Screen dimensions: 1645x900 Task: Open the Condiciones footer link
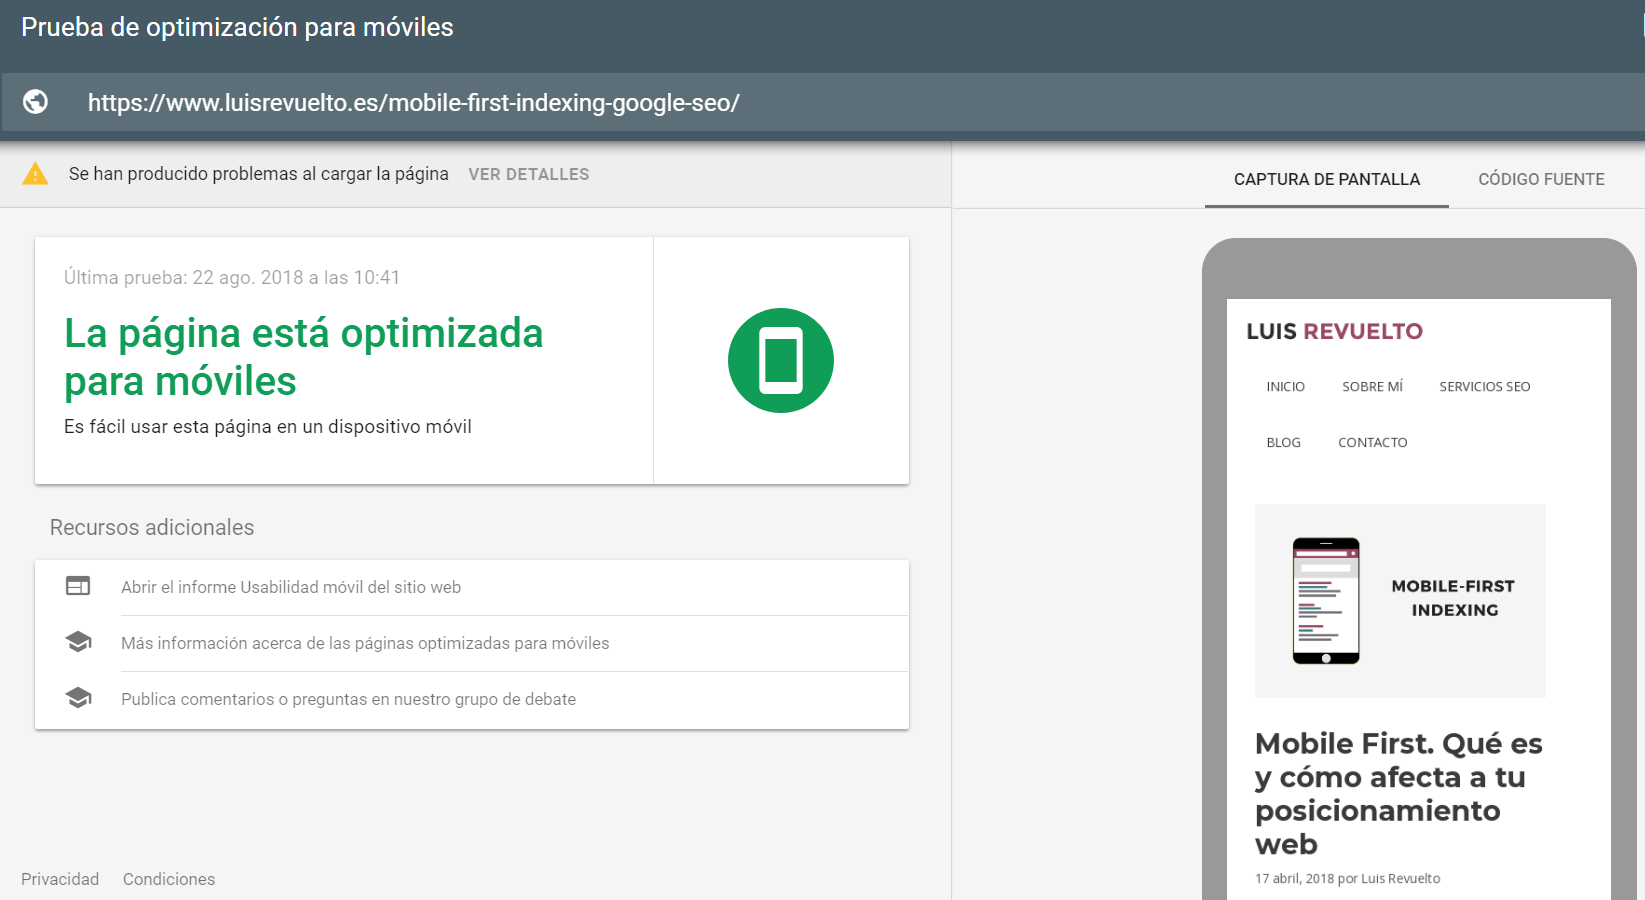tap(169, 879)
